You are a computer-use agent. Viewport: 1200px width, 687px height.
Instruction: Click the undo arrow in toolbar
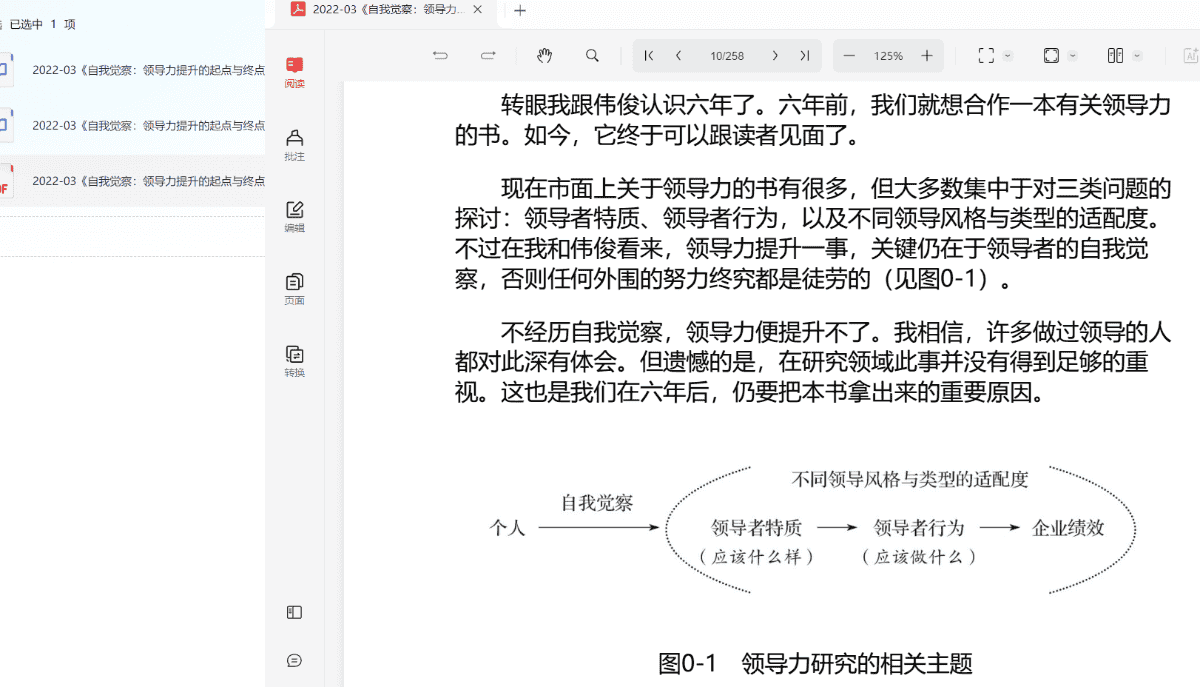pyautogui.click(x=440, y=56)
